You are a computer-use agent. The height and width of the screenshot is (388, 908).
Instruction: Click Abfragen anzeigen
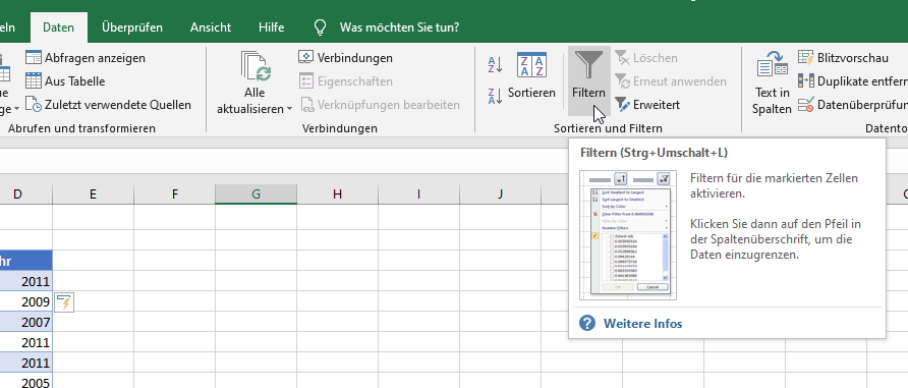click(85, 58)
